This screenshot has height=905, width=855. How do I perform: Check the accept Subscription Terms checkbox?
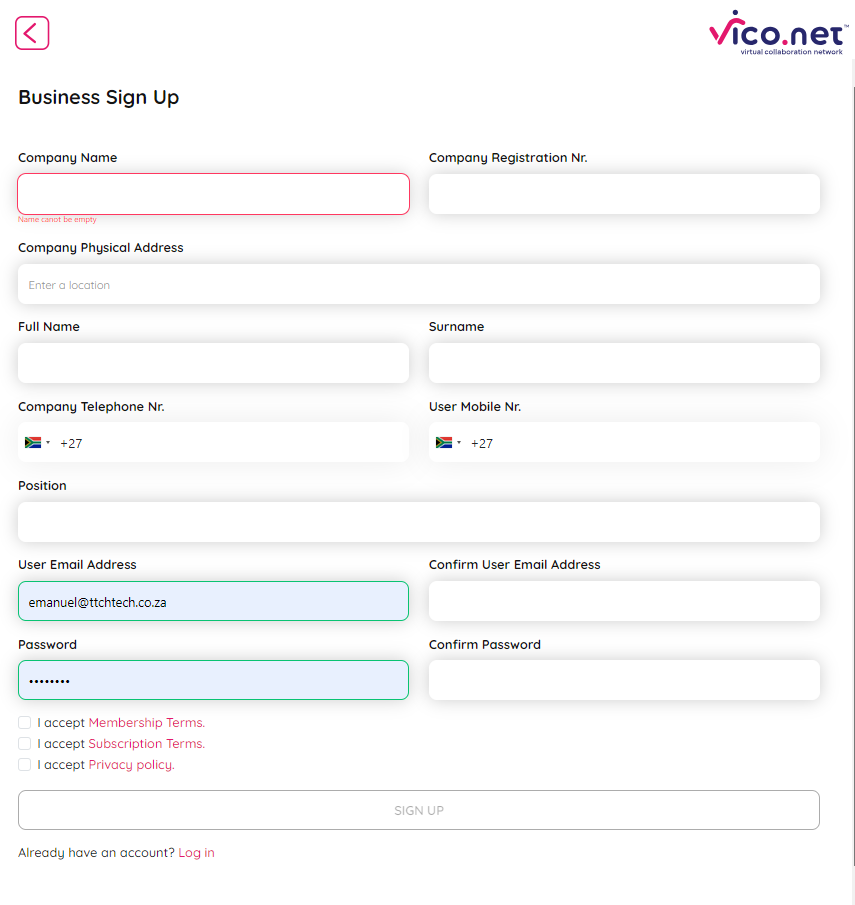pos(25,743)
